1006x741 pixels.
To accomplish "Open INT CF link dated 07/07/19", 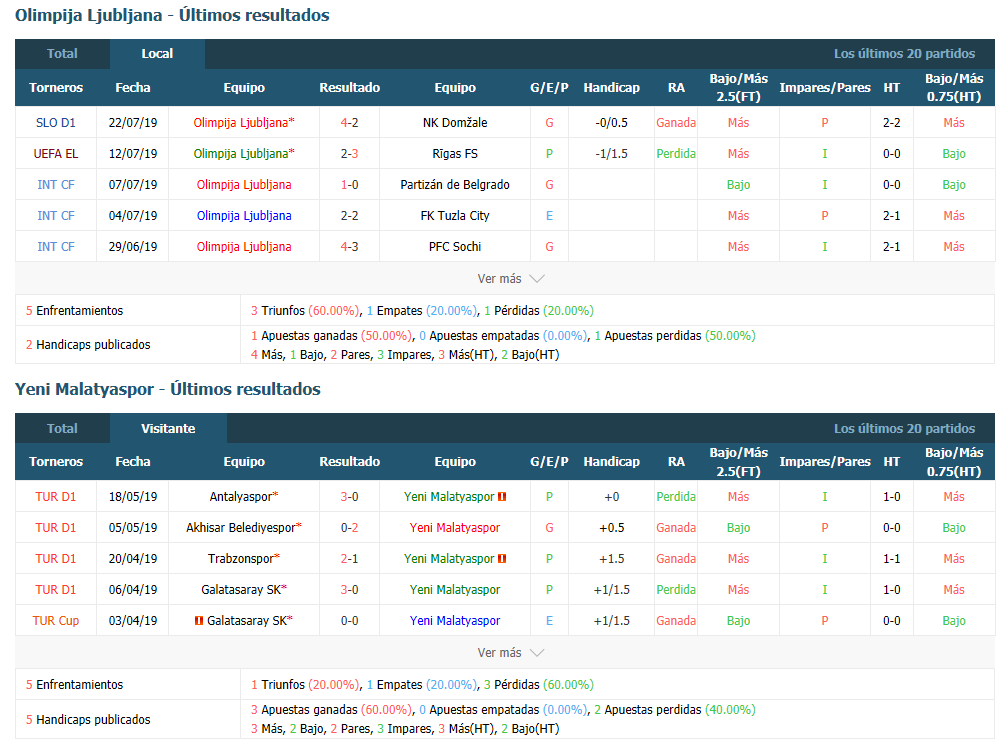I will point(56,185).
